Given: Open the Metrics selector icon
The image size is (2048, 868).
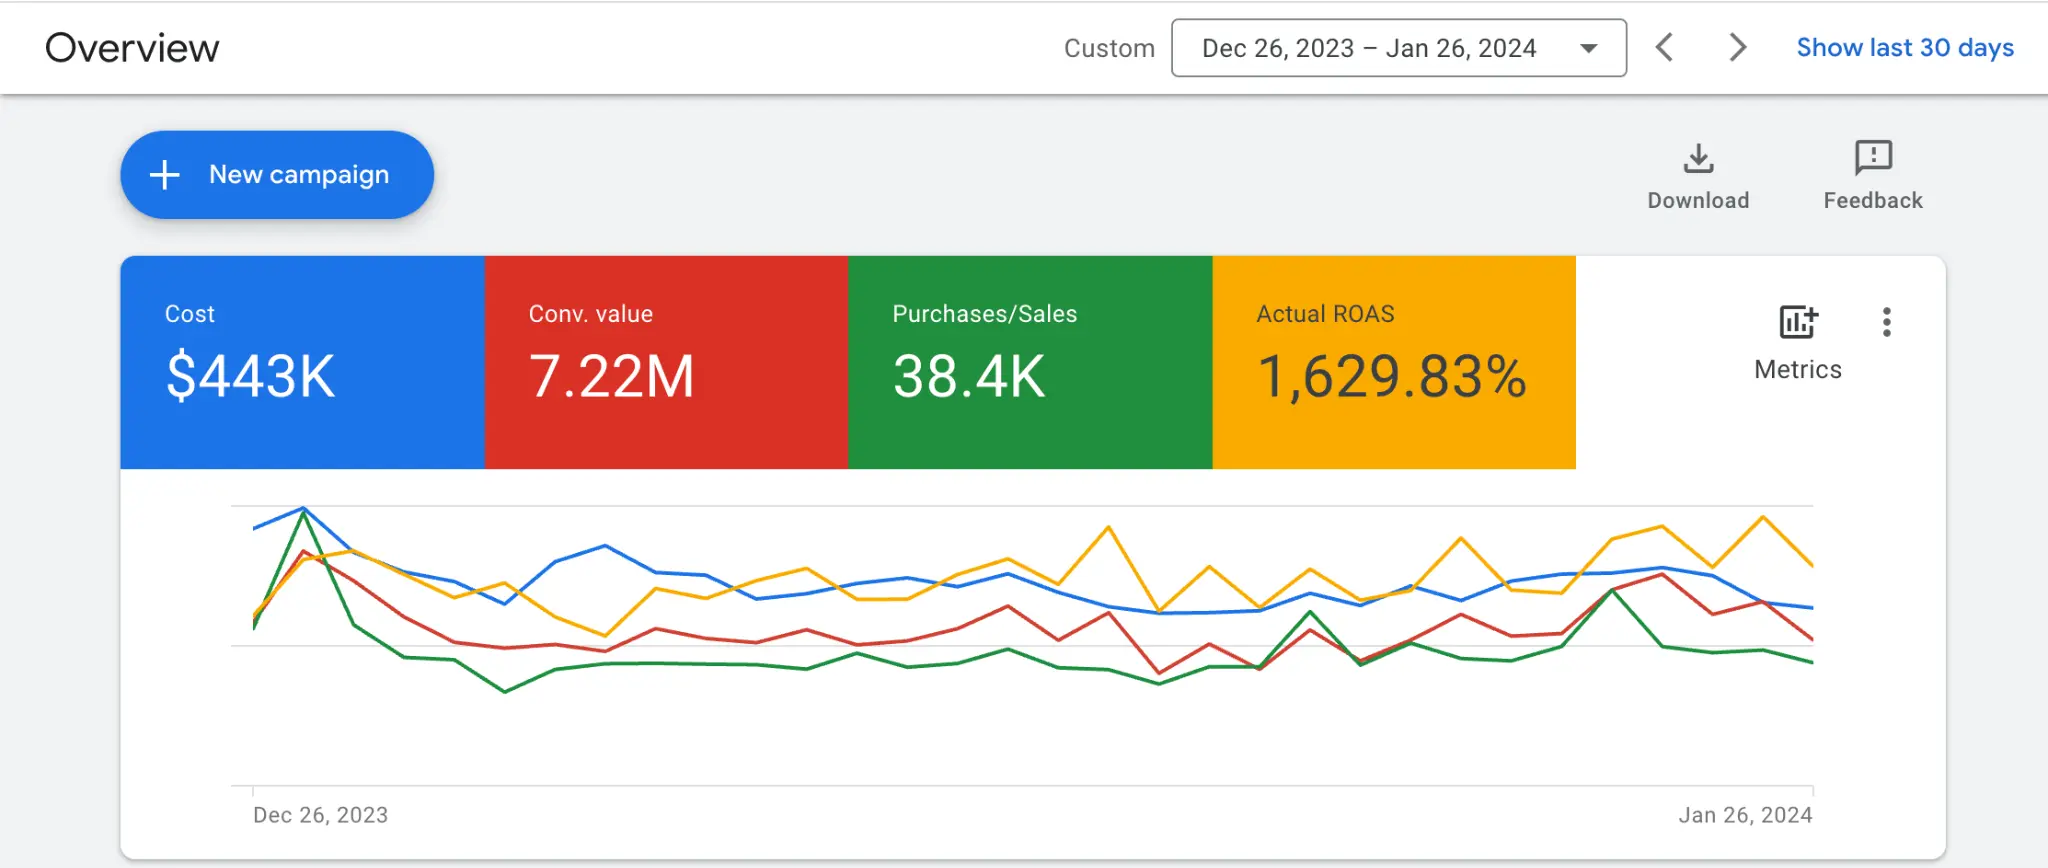Looking at the screenshot, I should 1798,323.
